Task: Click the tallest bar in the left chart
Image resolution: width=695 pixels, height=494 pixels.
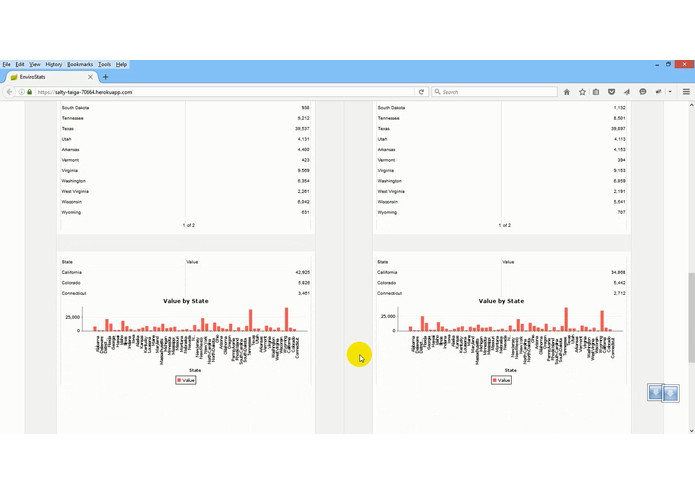Action: [x=286, y=319]
